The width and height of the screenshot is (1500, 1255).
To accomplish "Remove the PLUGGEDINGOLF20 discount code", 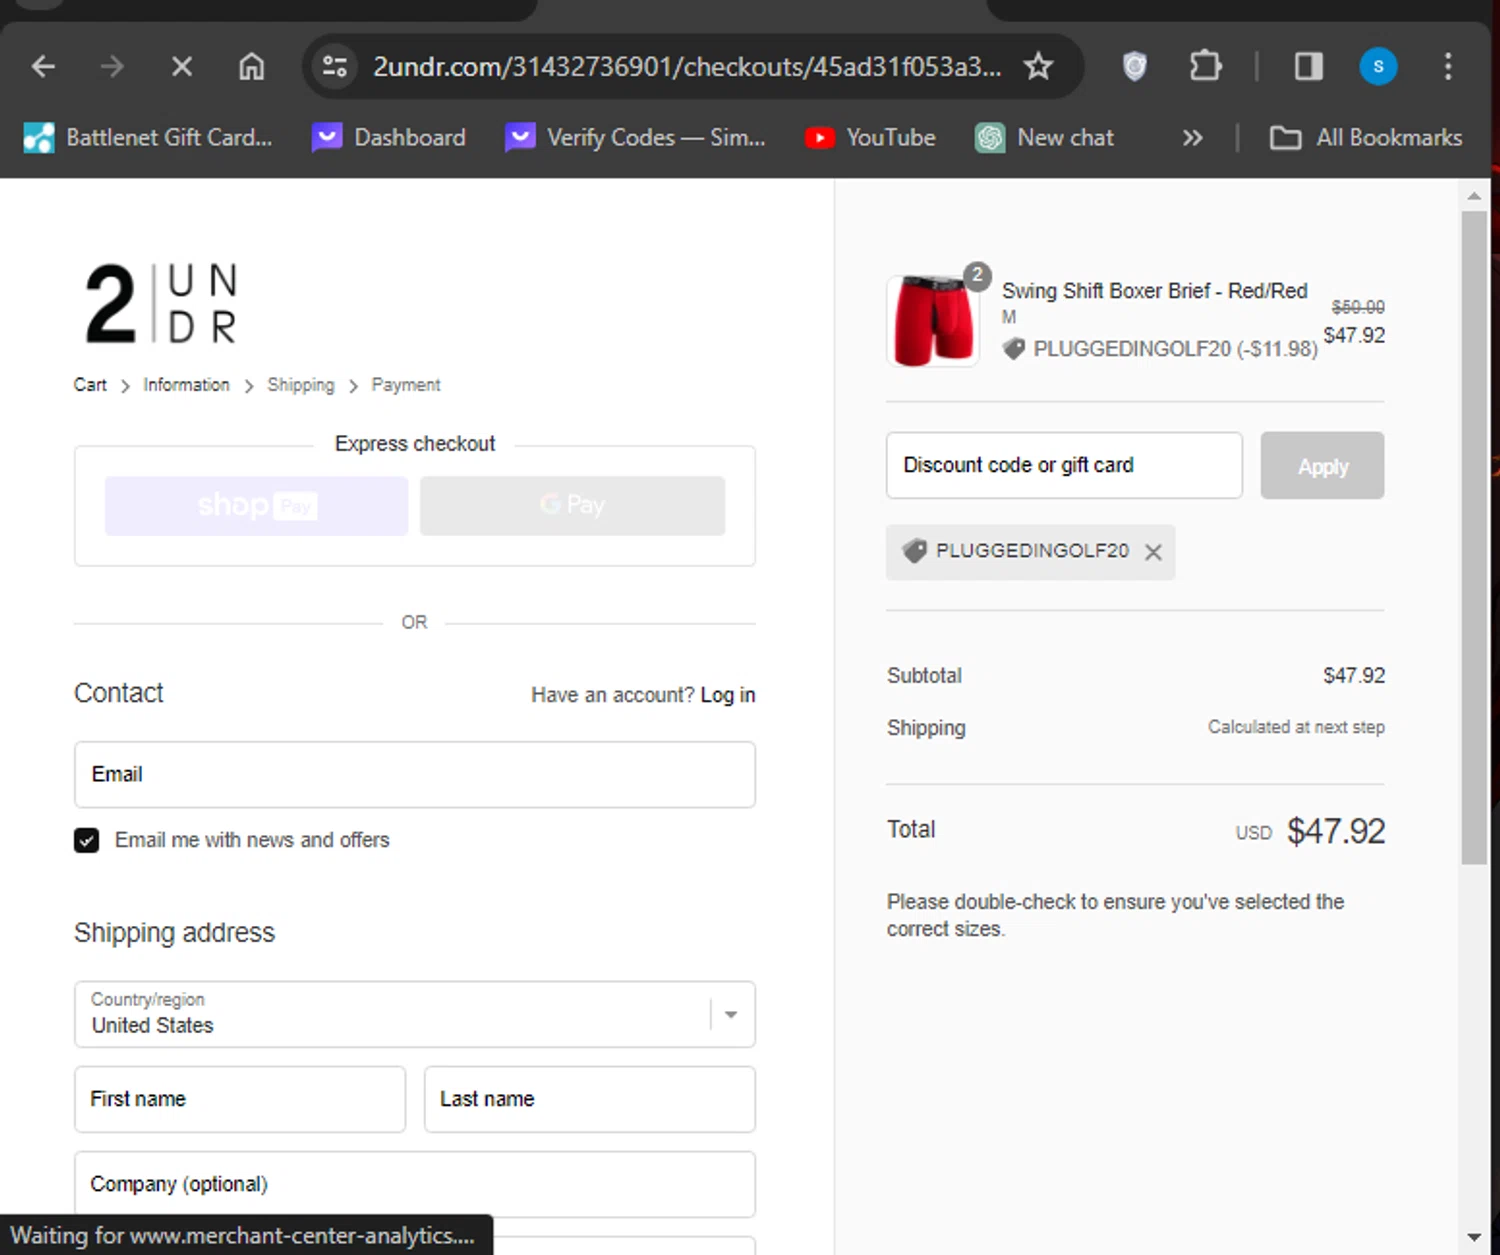I will [x=1153, y=552].
